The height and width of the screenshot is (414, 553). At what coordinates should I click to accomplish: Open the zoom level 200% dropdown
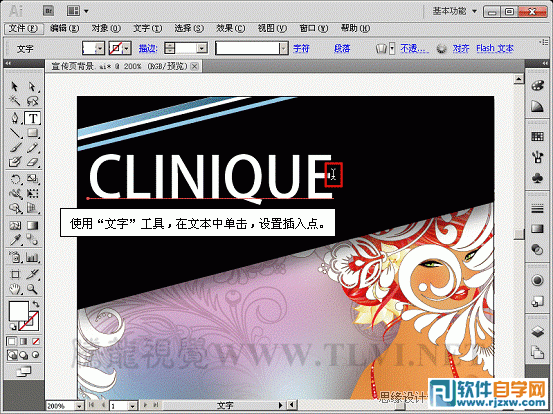tap(79, 406)
